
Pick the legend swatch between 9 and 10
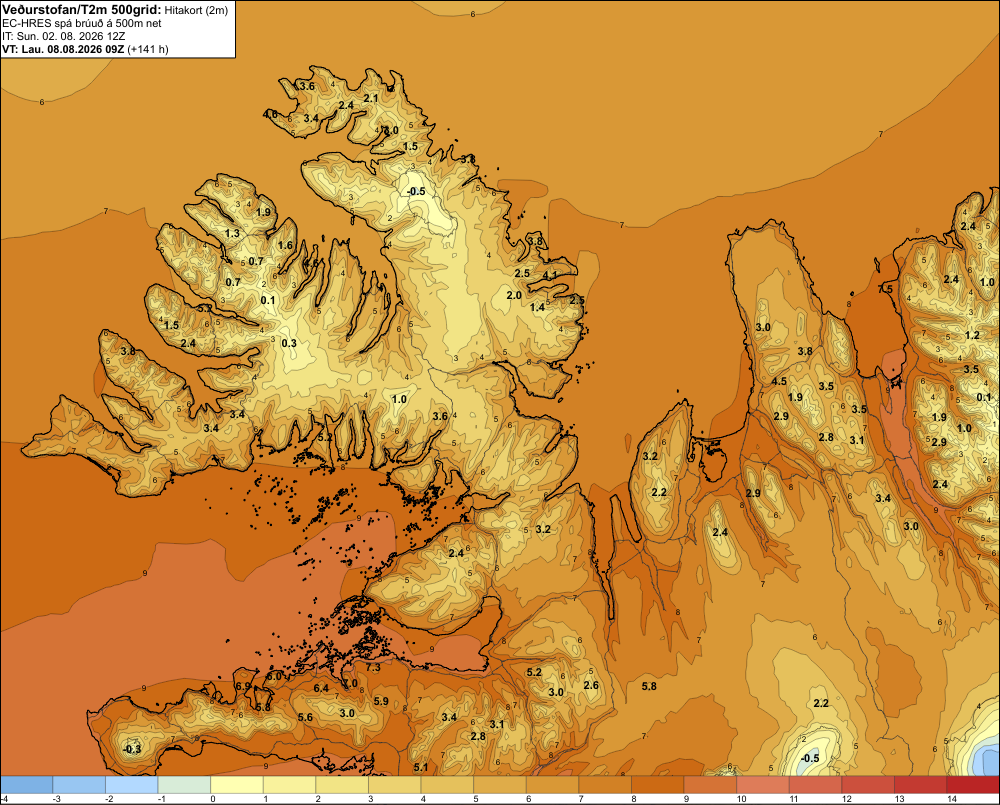[710, 785]
